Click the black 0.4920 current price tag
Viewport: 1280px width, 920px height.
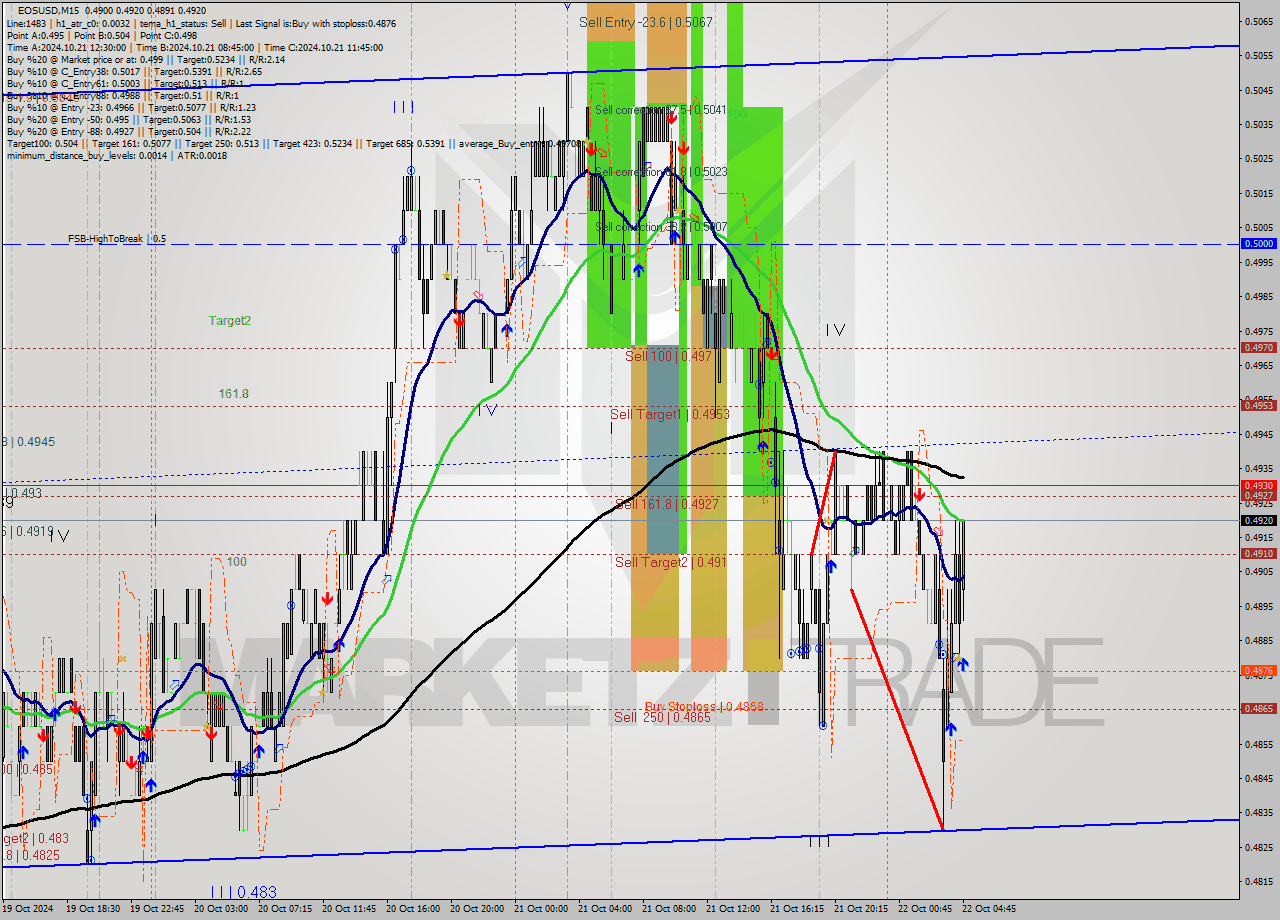(x=1257, y=520)
